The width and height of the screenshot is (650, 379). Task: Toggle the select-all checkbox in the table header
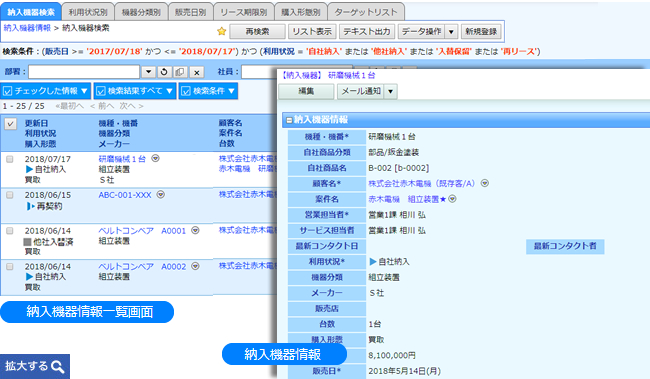10,124
